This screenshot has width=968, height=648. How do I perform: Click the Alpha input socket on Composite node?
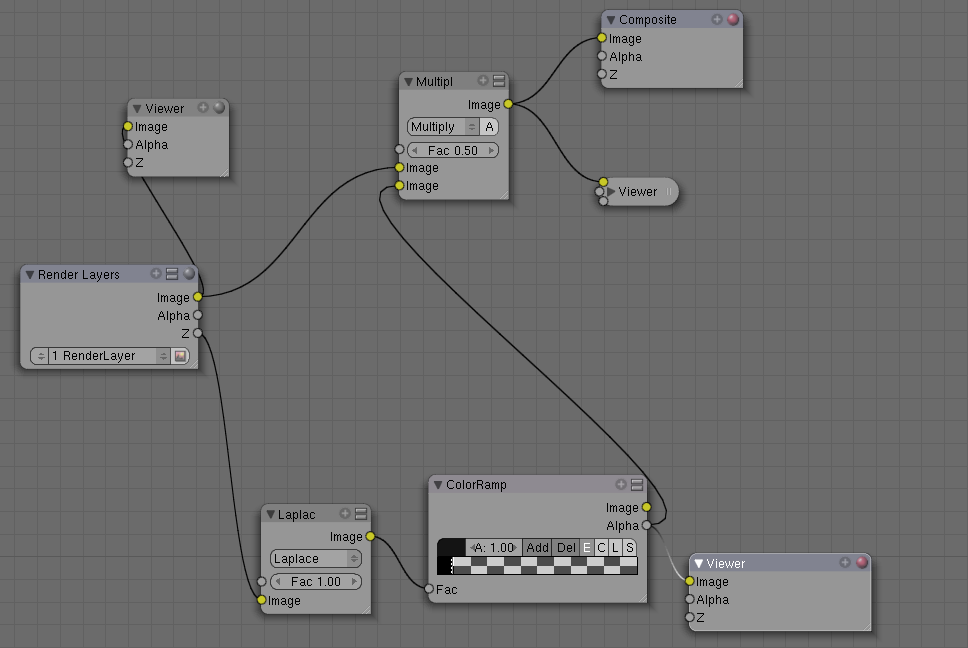602,56
